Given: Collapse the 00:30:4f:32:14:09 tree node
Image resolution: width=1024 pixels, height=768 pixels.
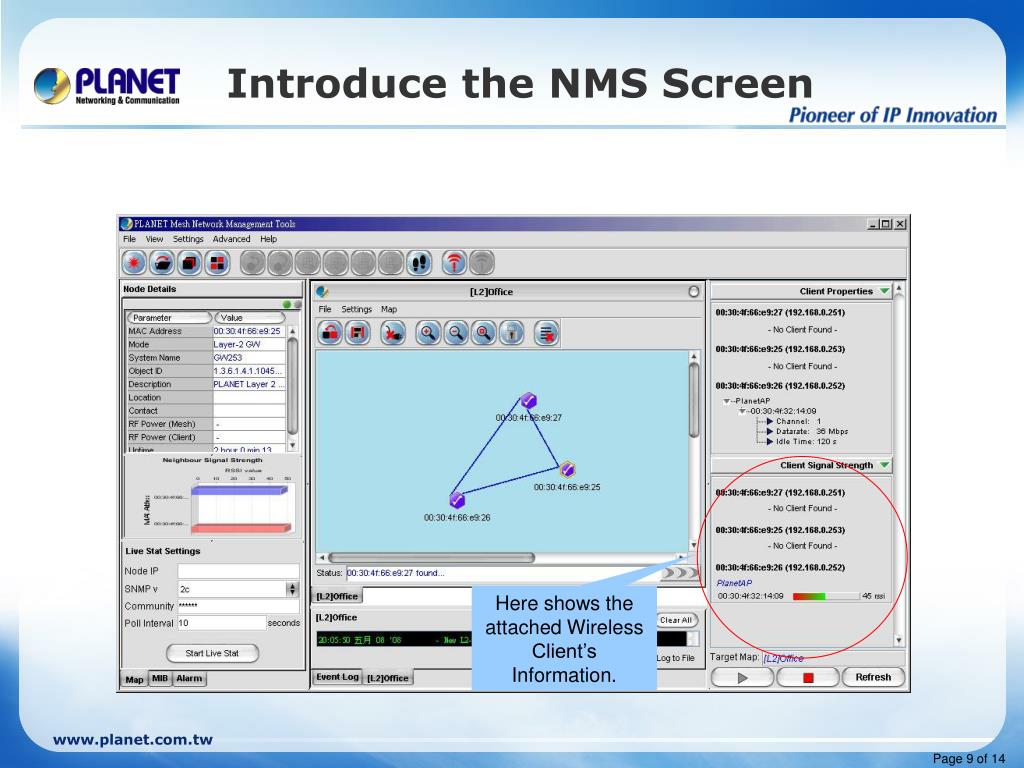Looking at the screenshot, I should pos(742,411).
